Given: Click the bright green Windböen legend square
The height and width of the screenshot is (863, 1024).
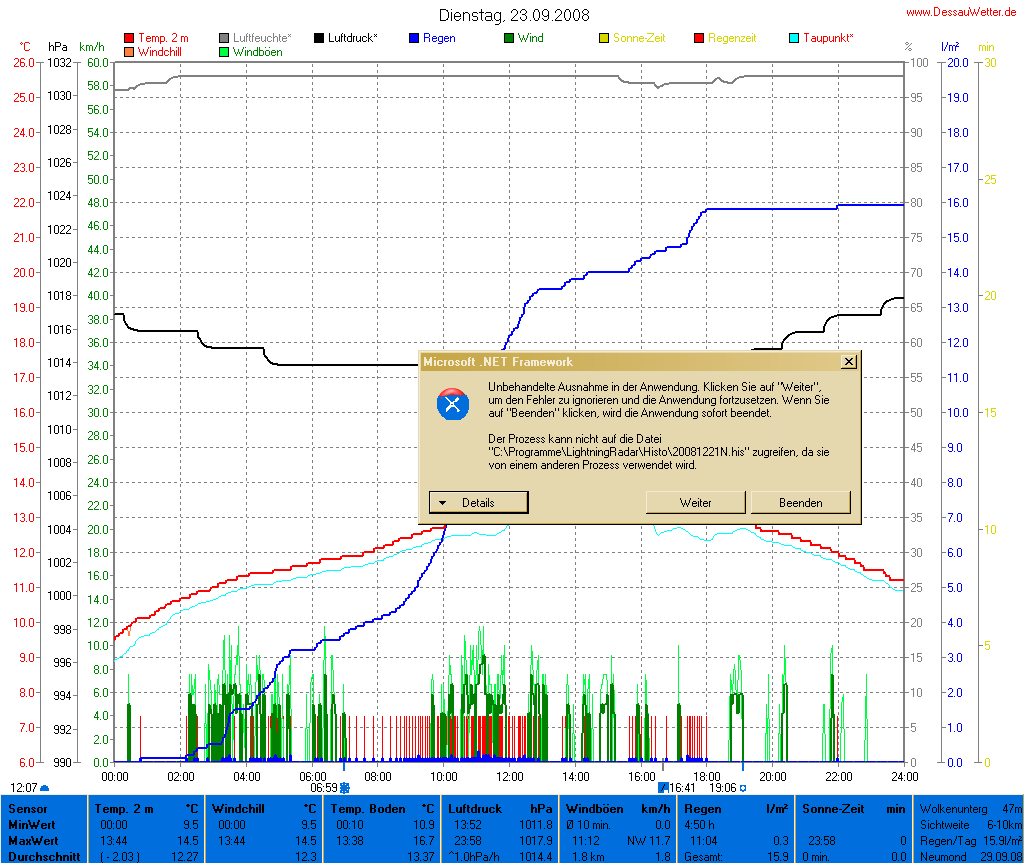Looking at the screenshot, I should pos(225,51).
